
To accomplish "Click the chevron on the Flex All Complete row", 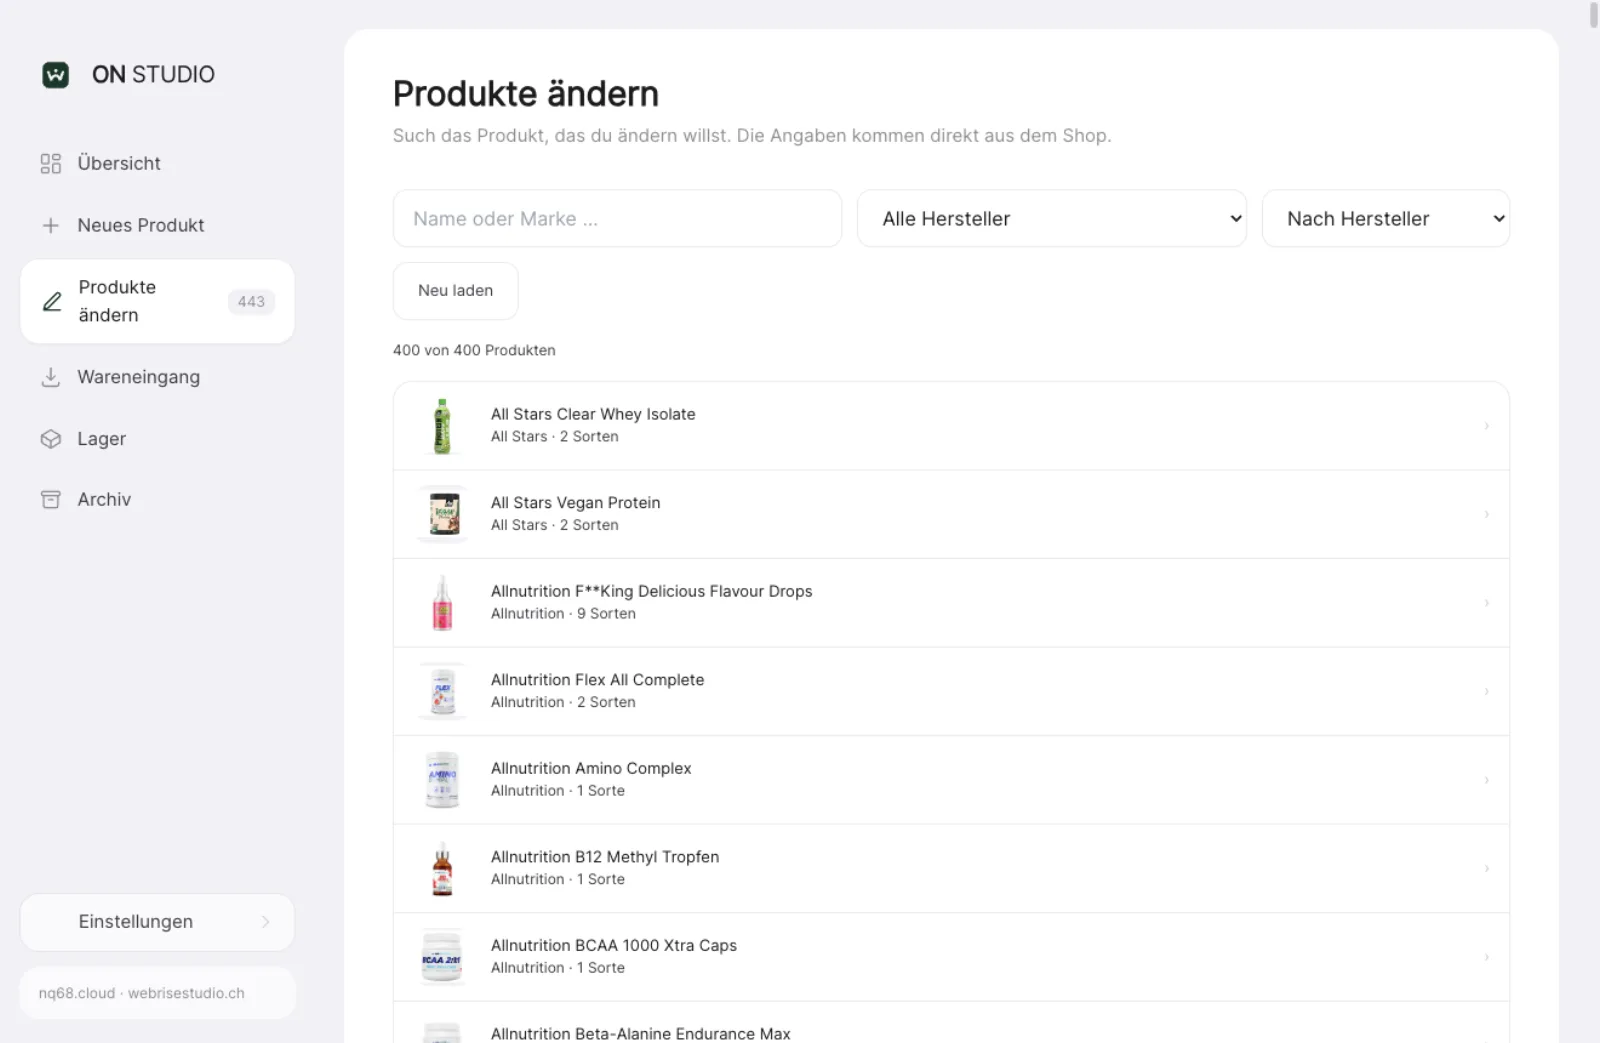I will click(1486, 691).
